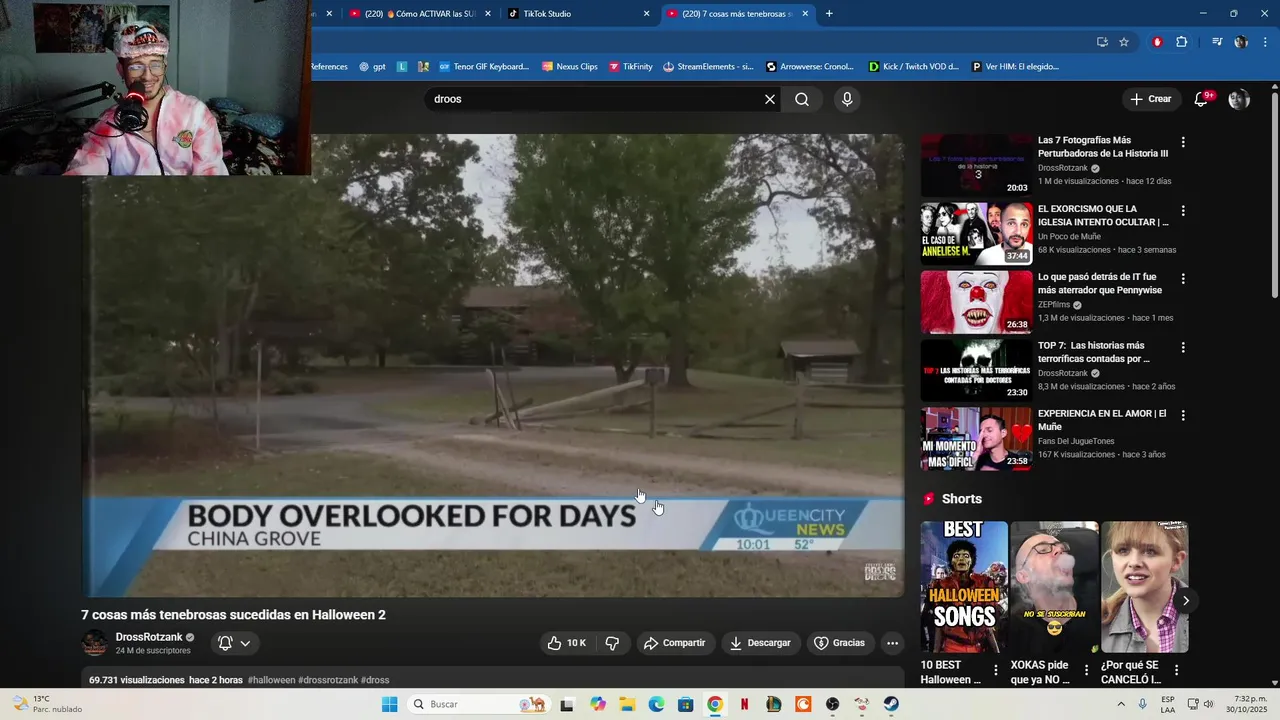The width and height of the screenshot is (1280, 720).
Task: Click the Descargar download button
Action: (760, 643)
